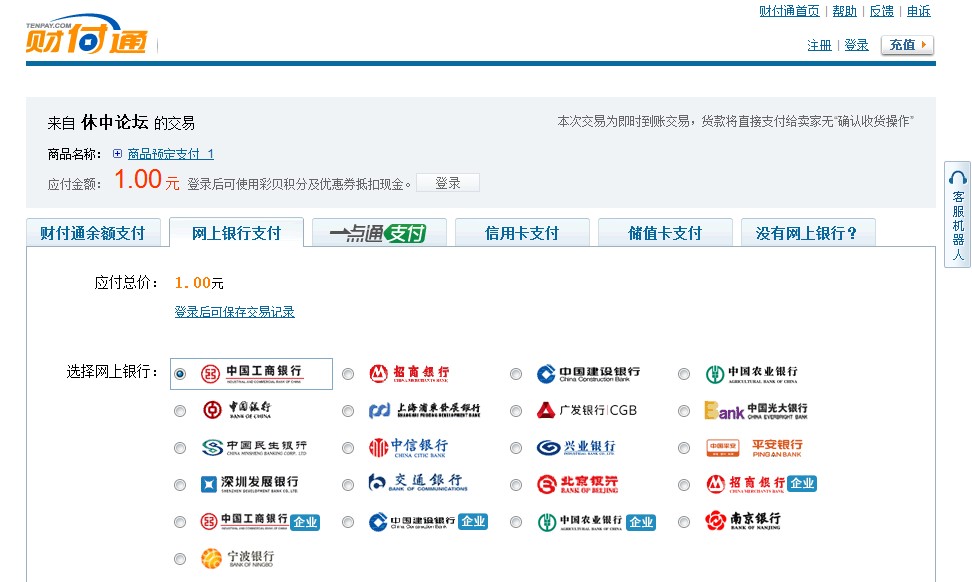Click the 宁波银行 logo
The width and height of the screenshot is (972, 582).
[238, 558]
